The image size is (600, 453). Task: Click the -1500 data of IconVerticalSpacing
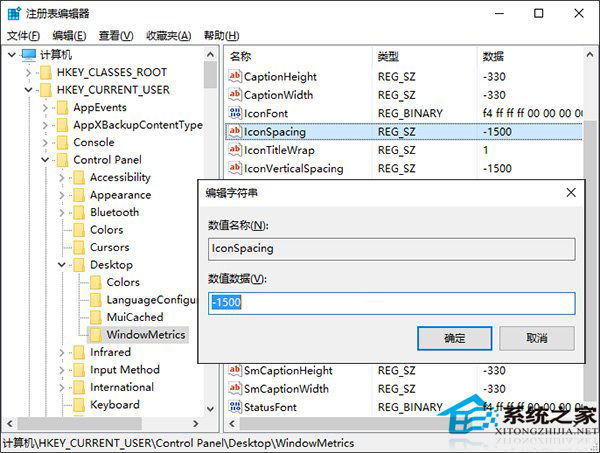(x=497, y=169)
